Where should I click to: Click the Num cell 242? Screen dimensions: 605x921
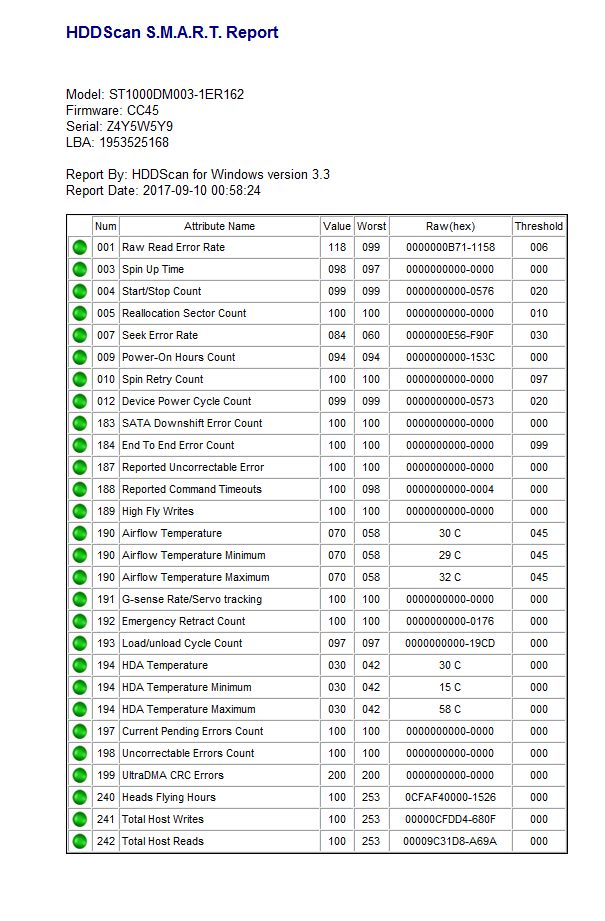pos(106,841)
